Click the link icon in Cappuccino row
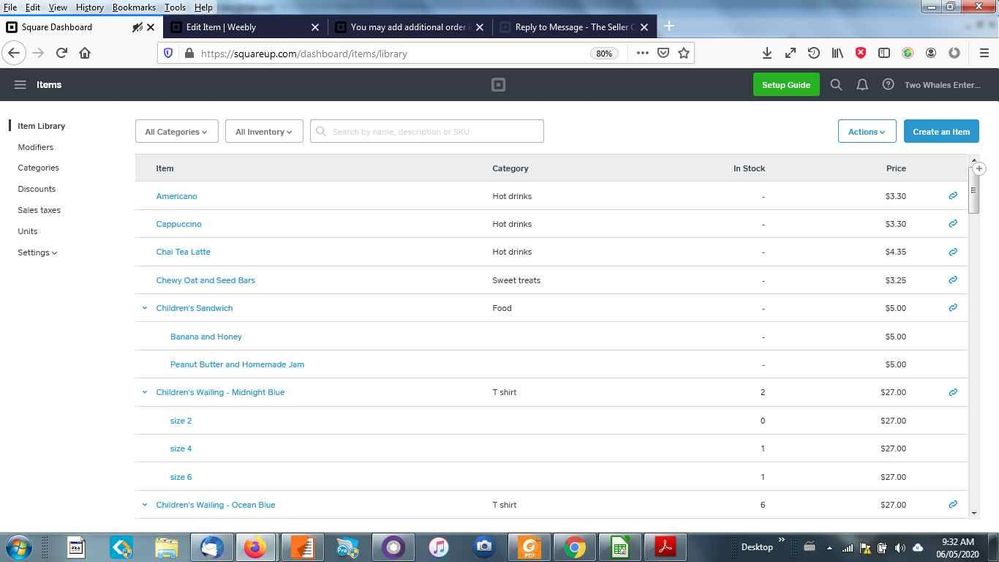Screen dimensions: 999x562 953,224
